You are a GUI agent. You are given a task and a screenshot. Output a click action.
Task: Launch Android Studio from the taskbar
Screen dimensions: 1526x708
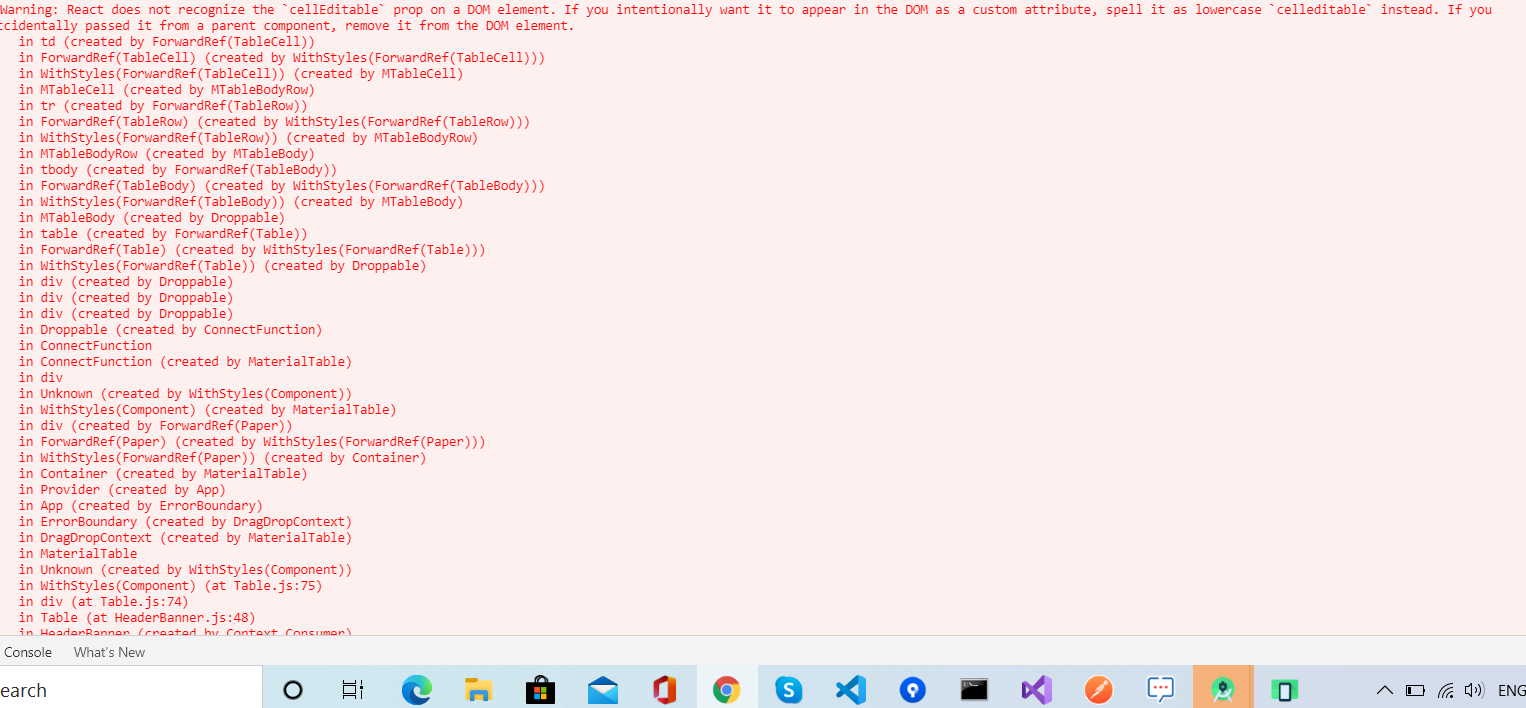tap(1222, 690)
